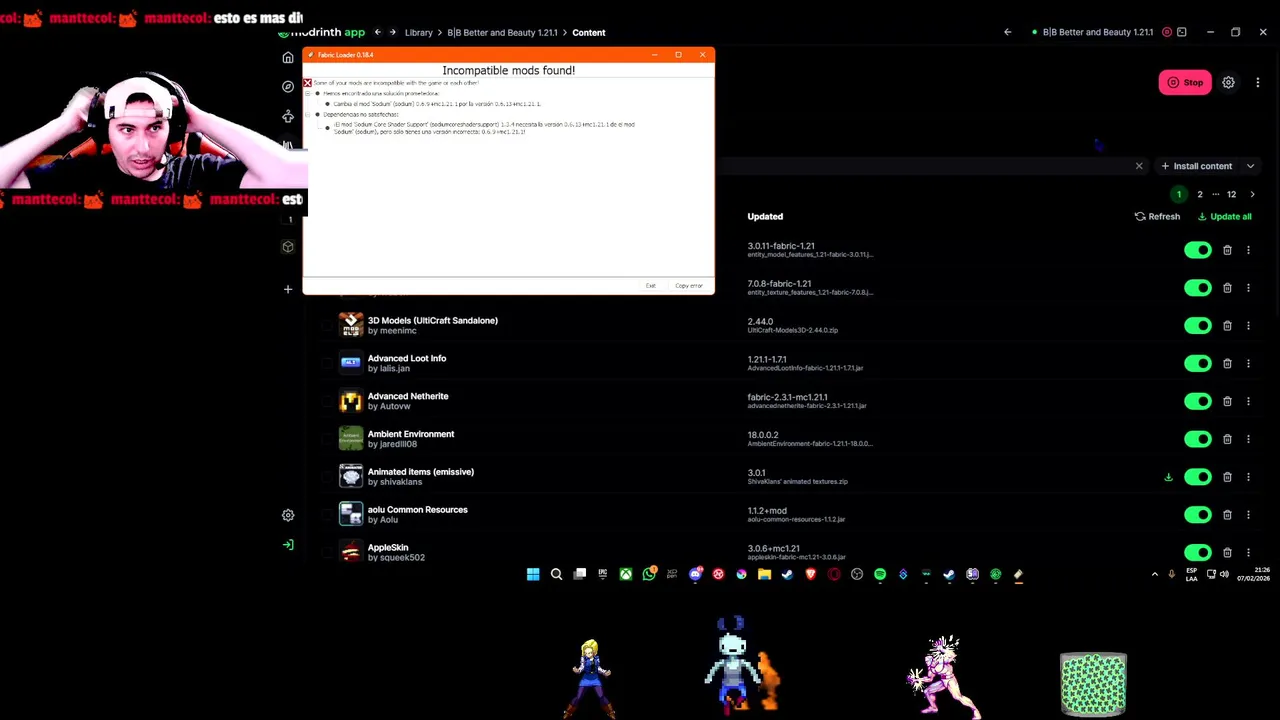Screen dimensions: 1280x720
Task: Open Home in the Modrinth sidebar
Action: 288,57
